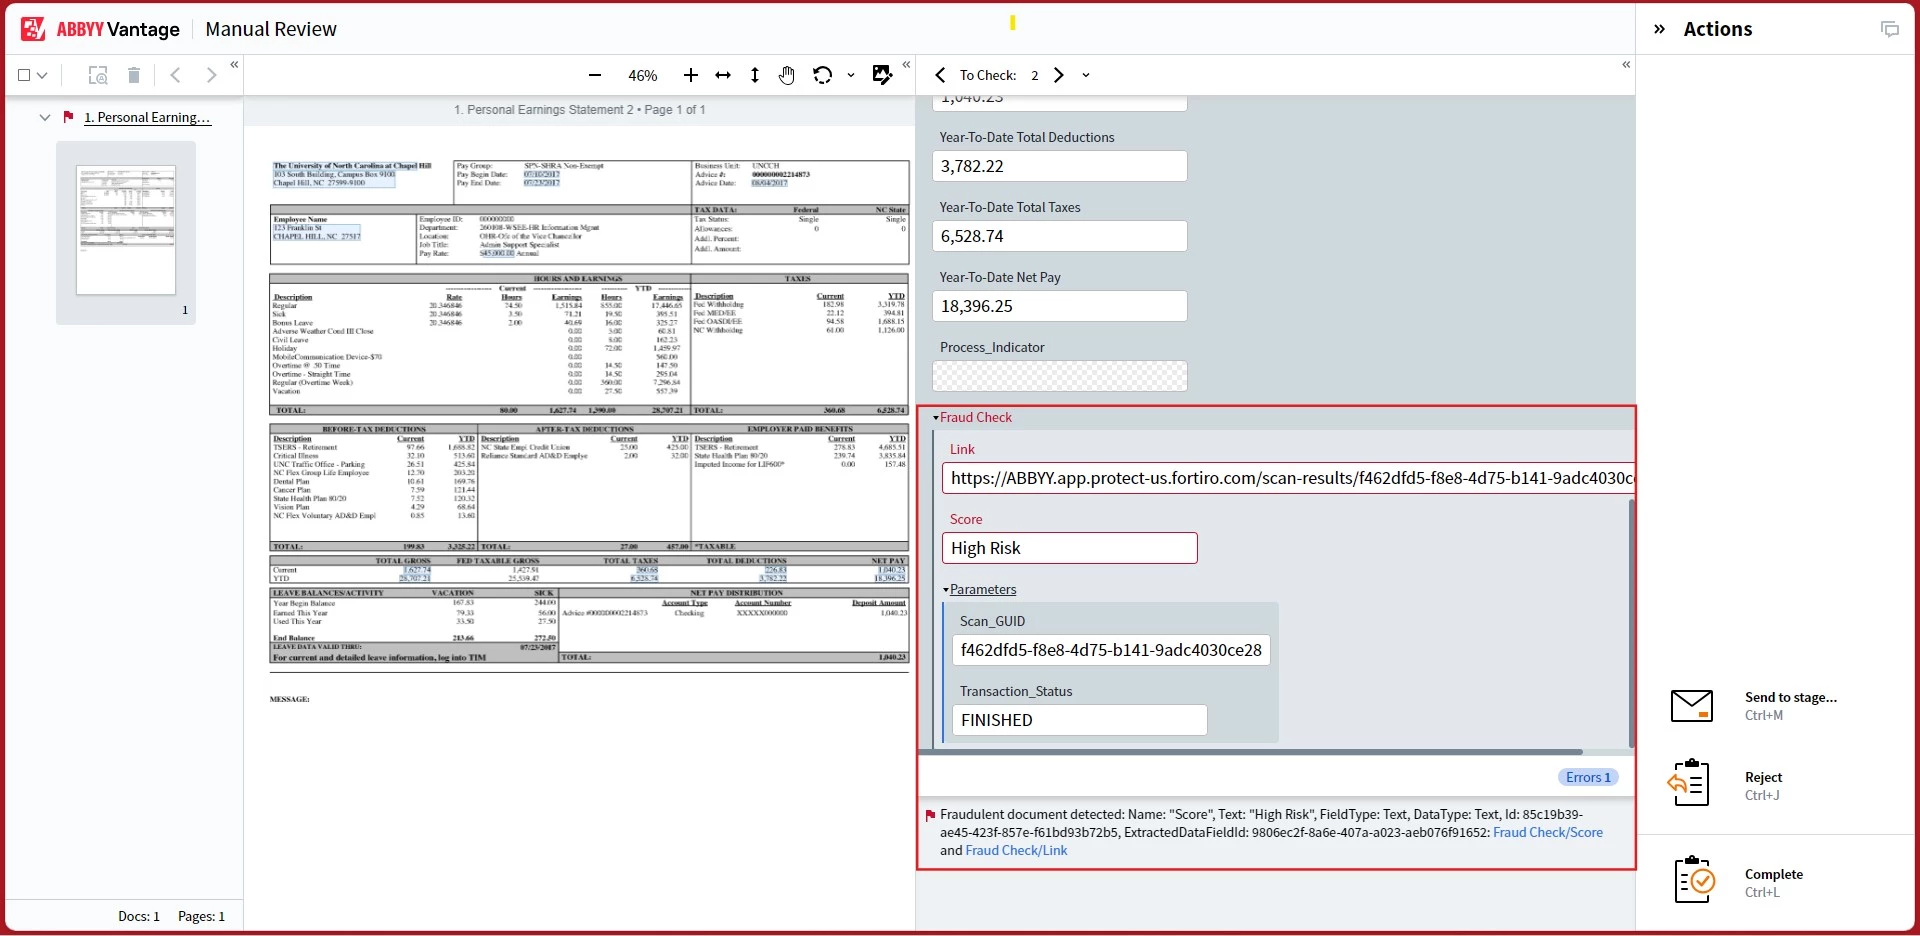Collapse the Parameters section
The image size is (1920, 936).
click(x=946, y=590)
